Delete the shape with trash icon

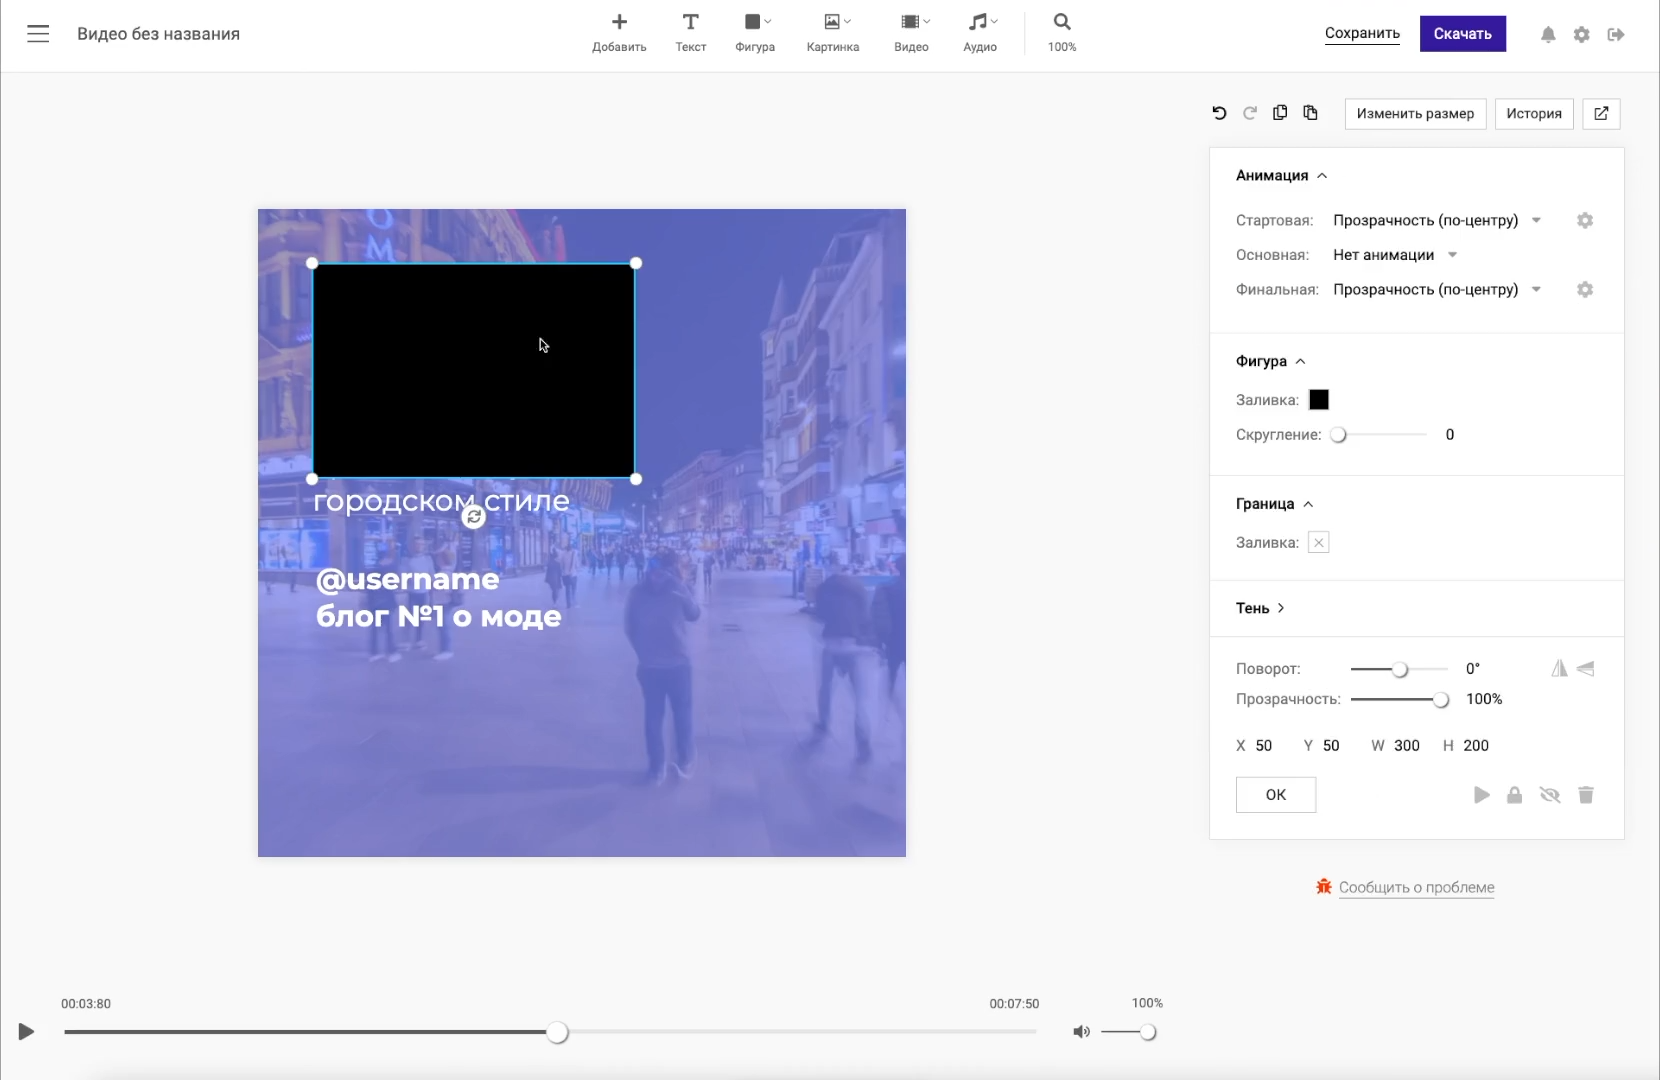[x=1585, y=795]
